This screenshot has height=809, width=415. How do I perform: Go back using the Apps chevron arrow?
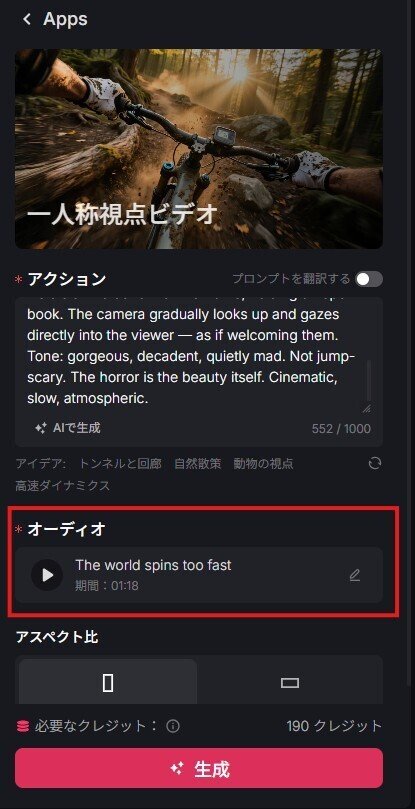(27, 19)
